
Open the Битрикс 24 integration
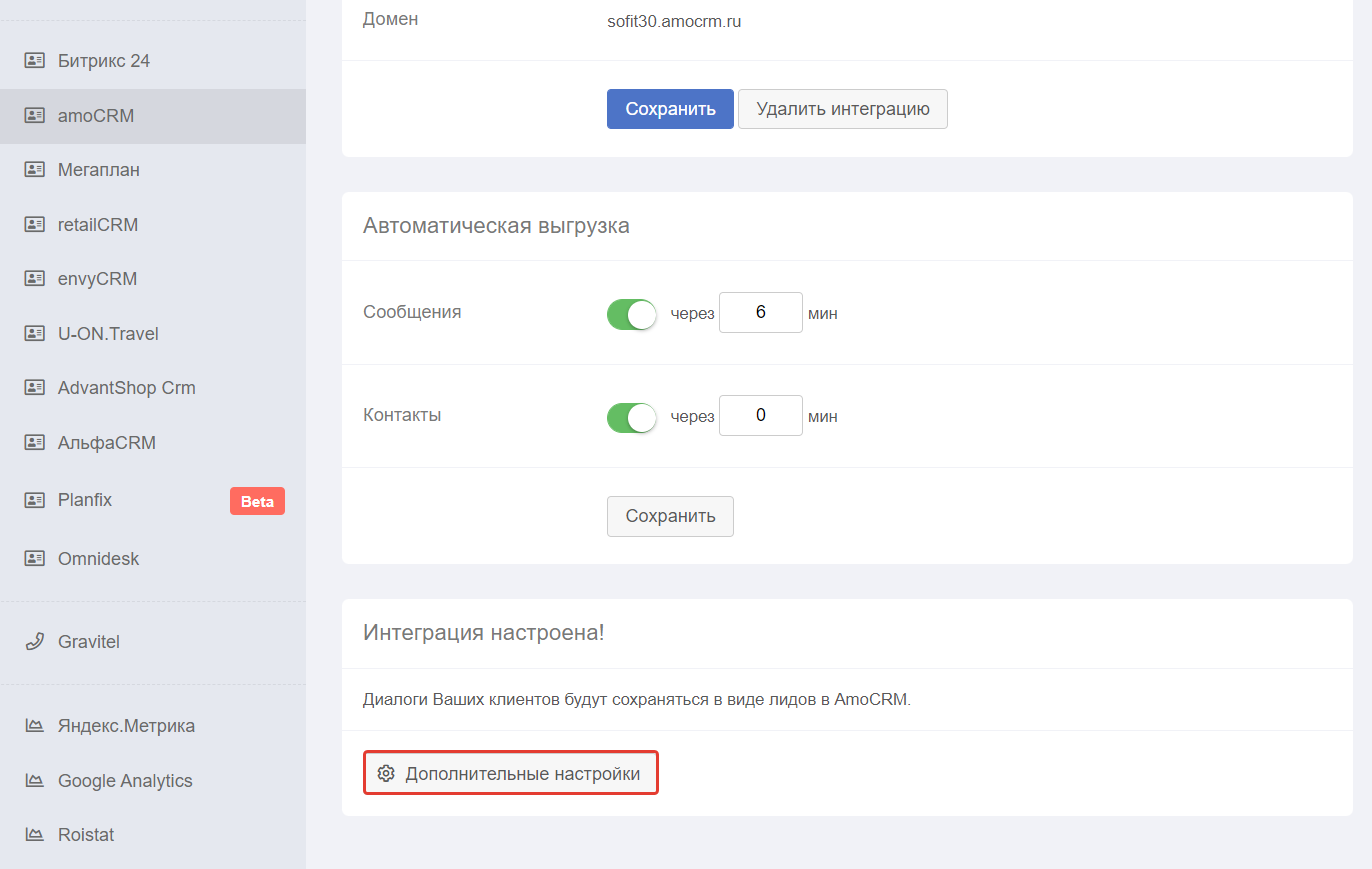pyautogui.click(x=153, y=61)
